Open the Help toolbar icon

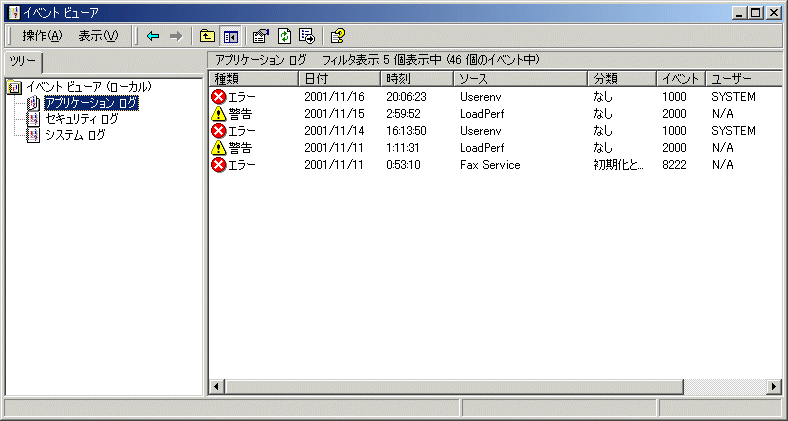coord(337,36)
